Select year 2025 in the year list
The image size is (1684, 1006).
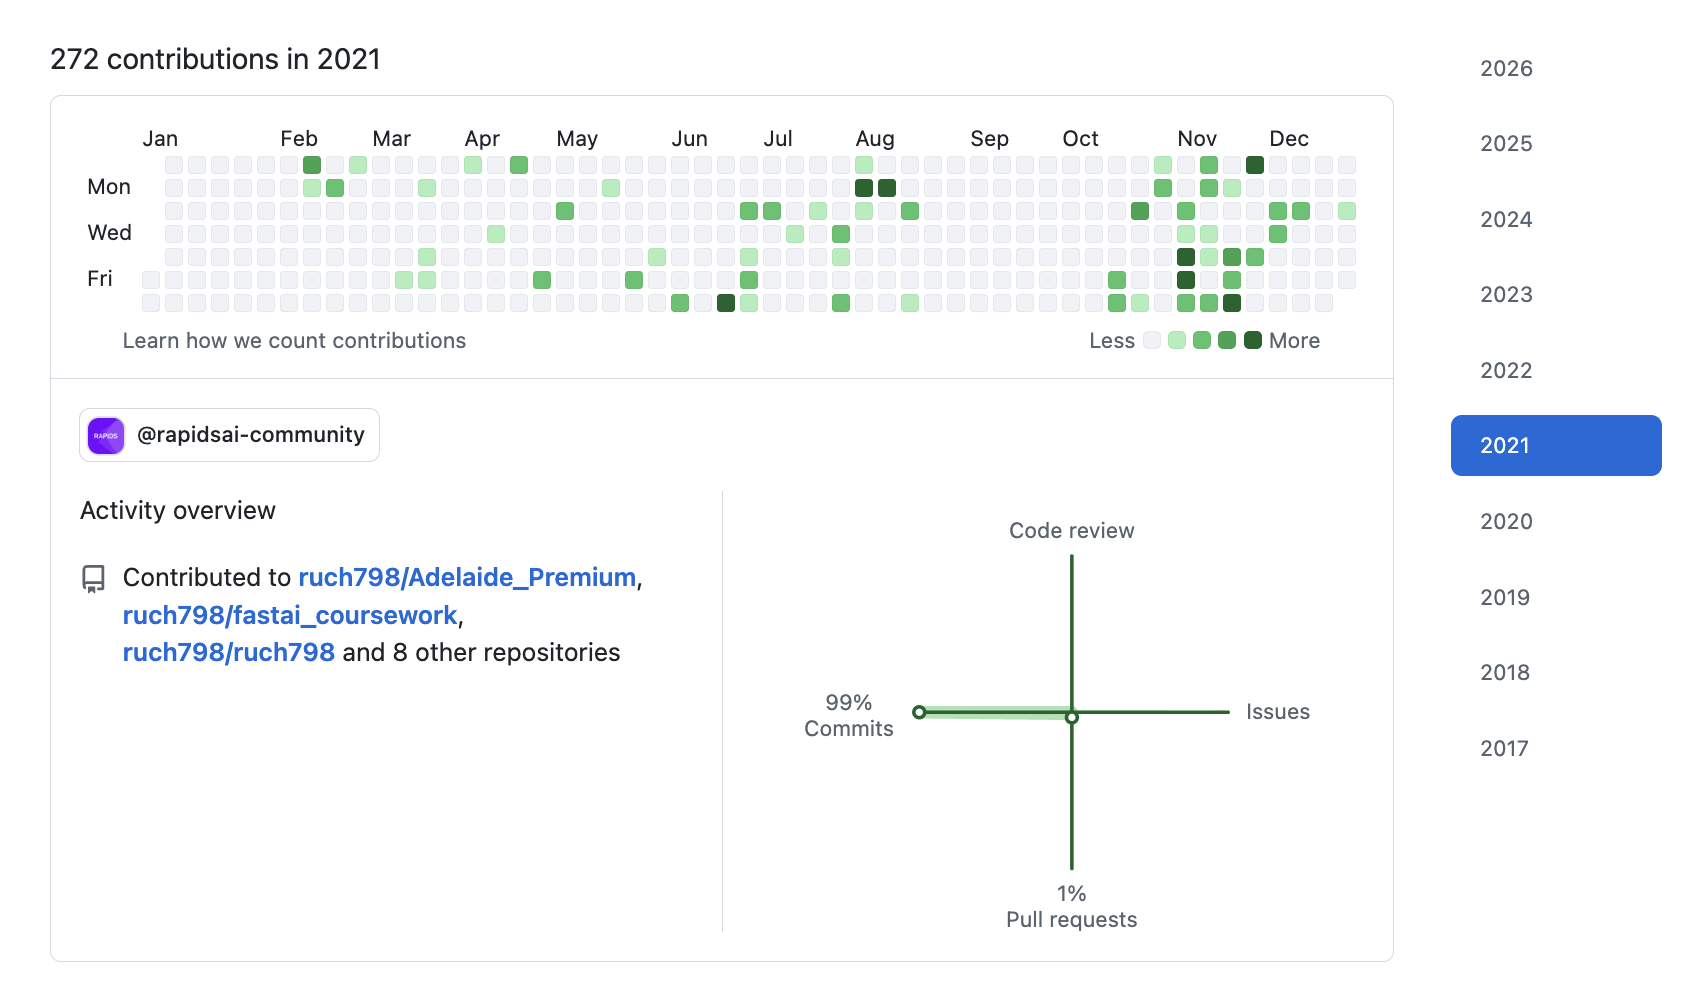pyautogui.click(x=1506, y=144)
